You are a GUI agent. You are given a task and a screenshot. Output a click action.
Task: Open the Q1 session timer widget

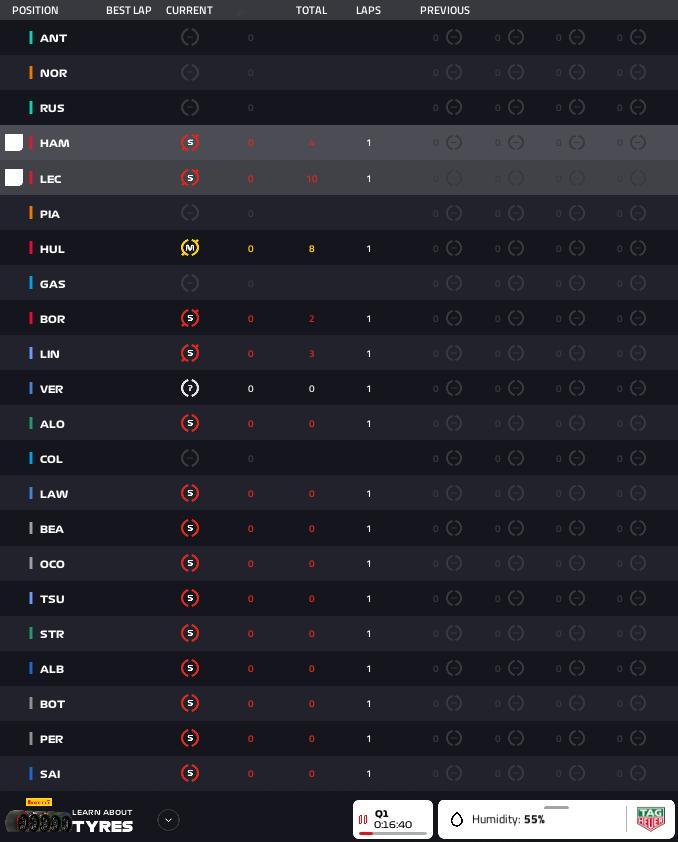click(393, 819)
